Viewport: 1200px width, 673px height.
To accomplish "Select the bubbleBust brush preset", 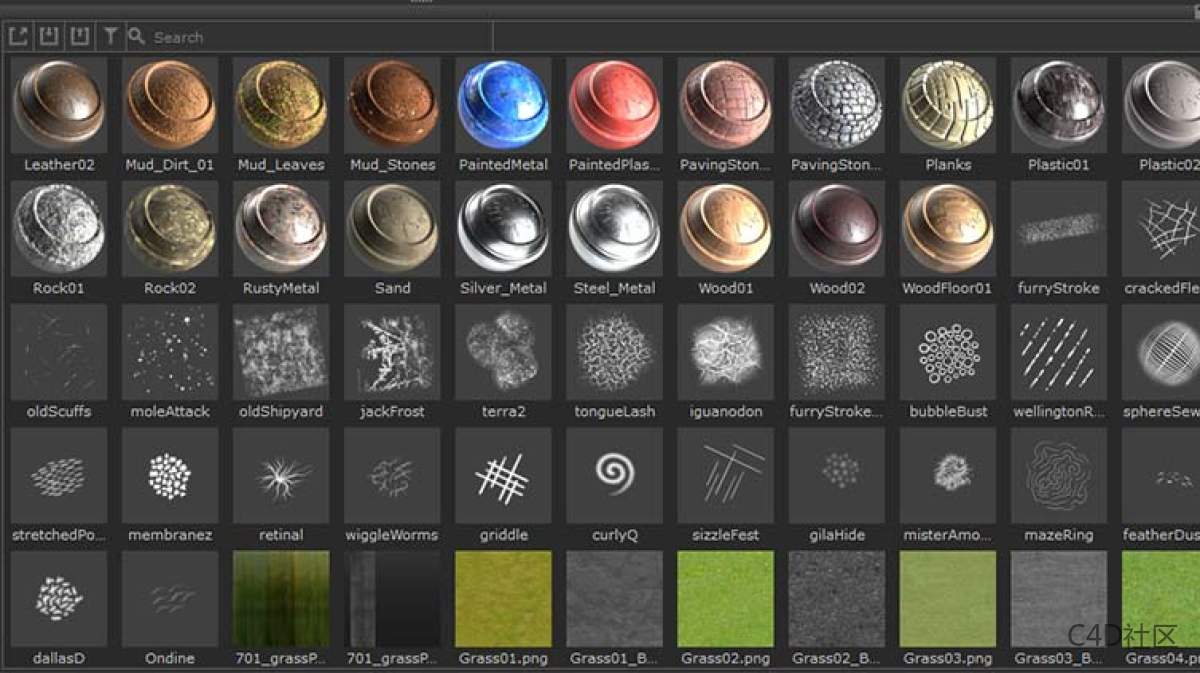I will (947, 352).
